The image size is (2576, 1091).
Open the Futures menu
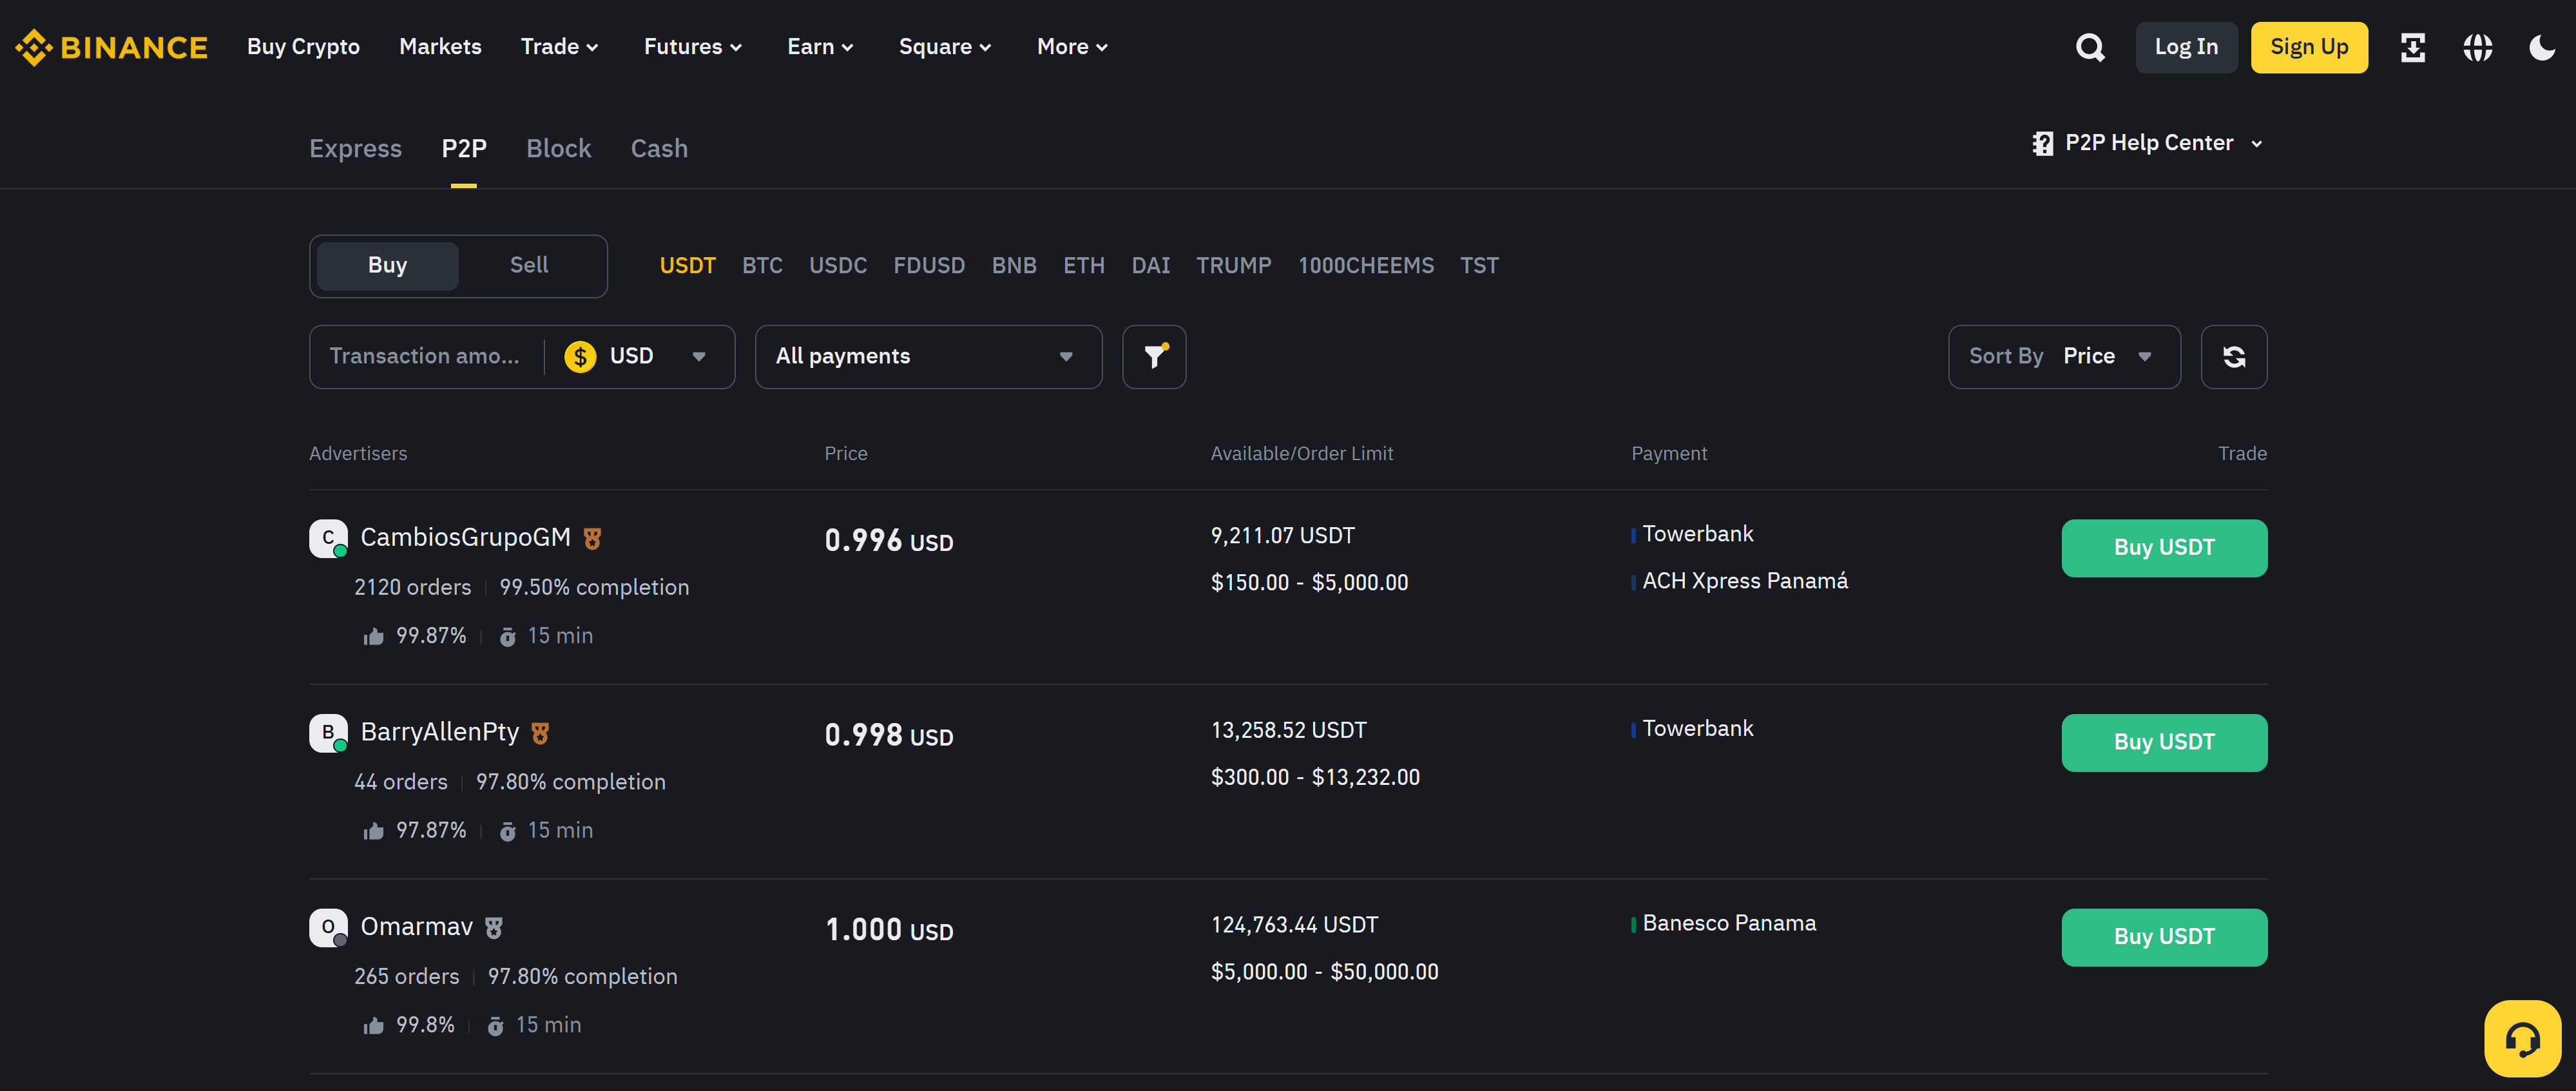pos(692,47)
